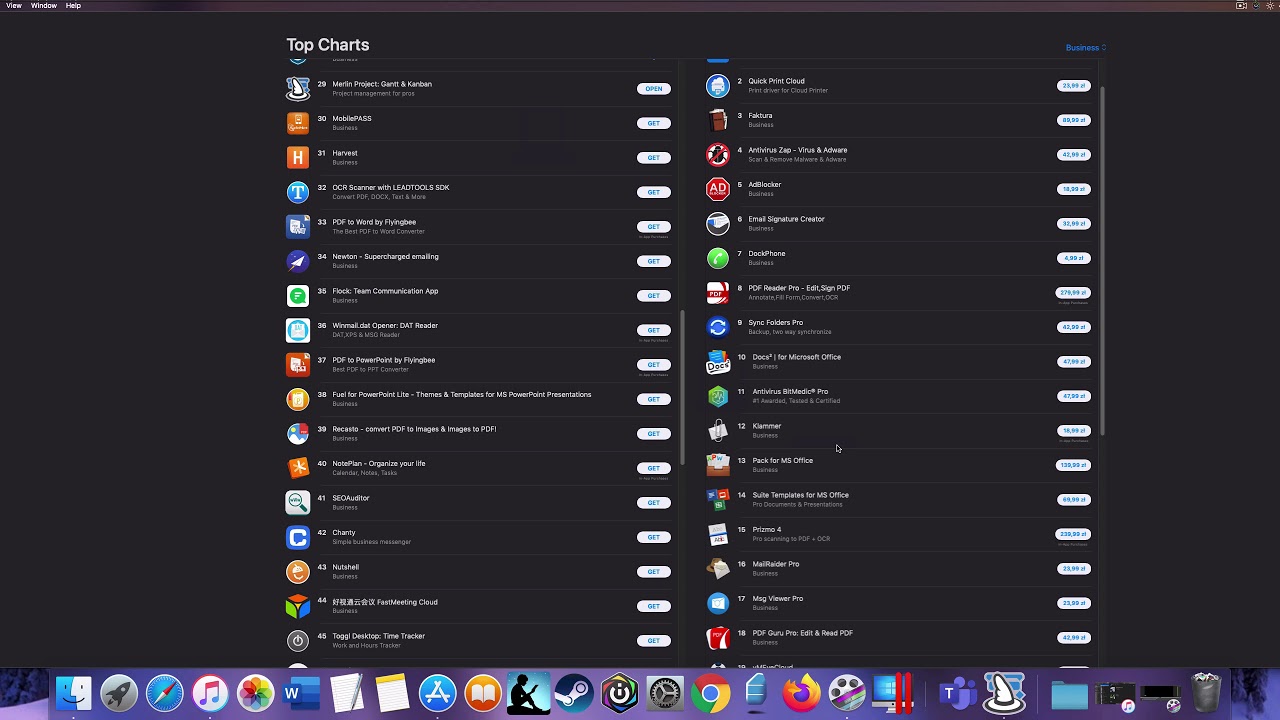Open the App Store from the Dock
This screenshot has width=1280, height=720.
[x=437, y=693]
